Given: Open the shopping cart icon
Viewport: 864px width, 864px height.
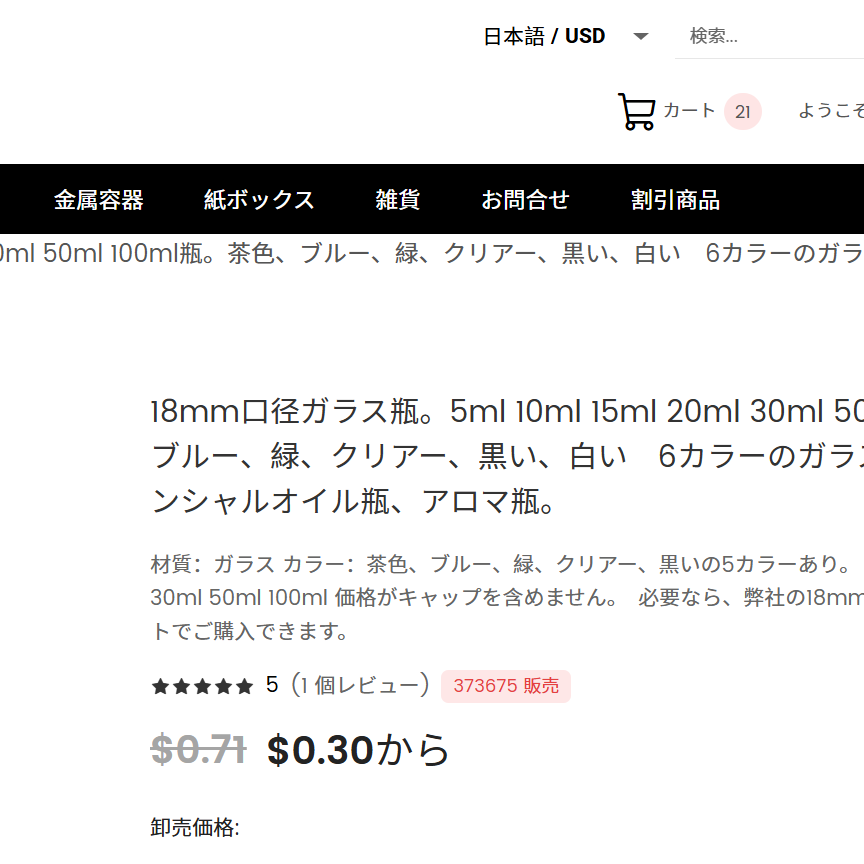Looking at the screenshot, I should pos(636,111).
